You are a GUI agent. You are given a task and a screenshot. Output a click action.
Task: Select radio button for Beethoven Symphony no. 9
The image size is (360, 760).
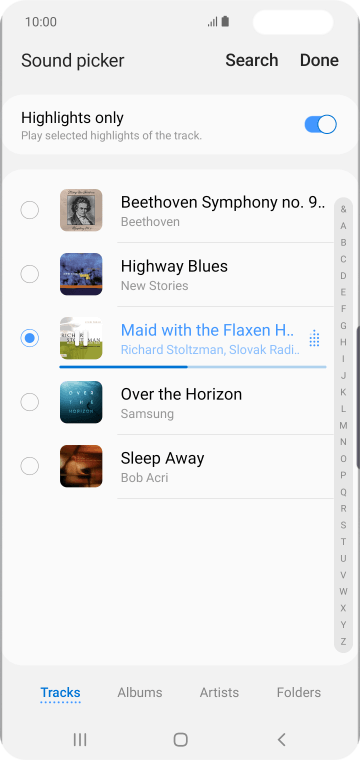pyautogui.click(x=30, y=210)
